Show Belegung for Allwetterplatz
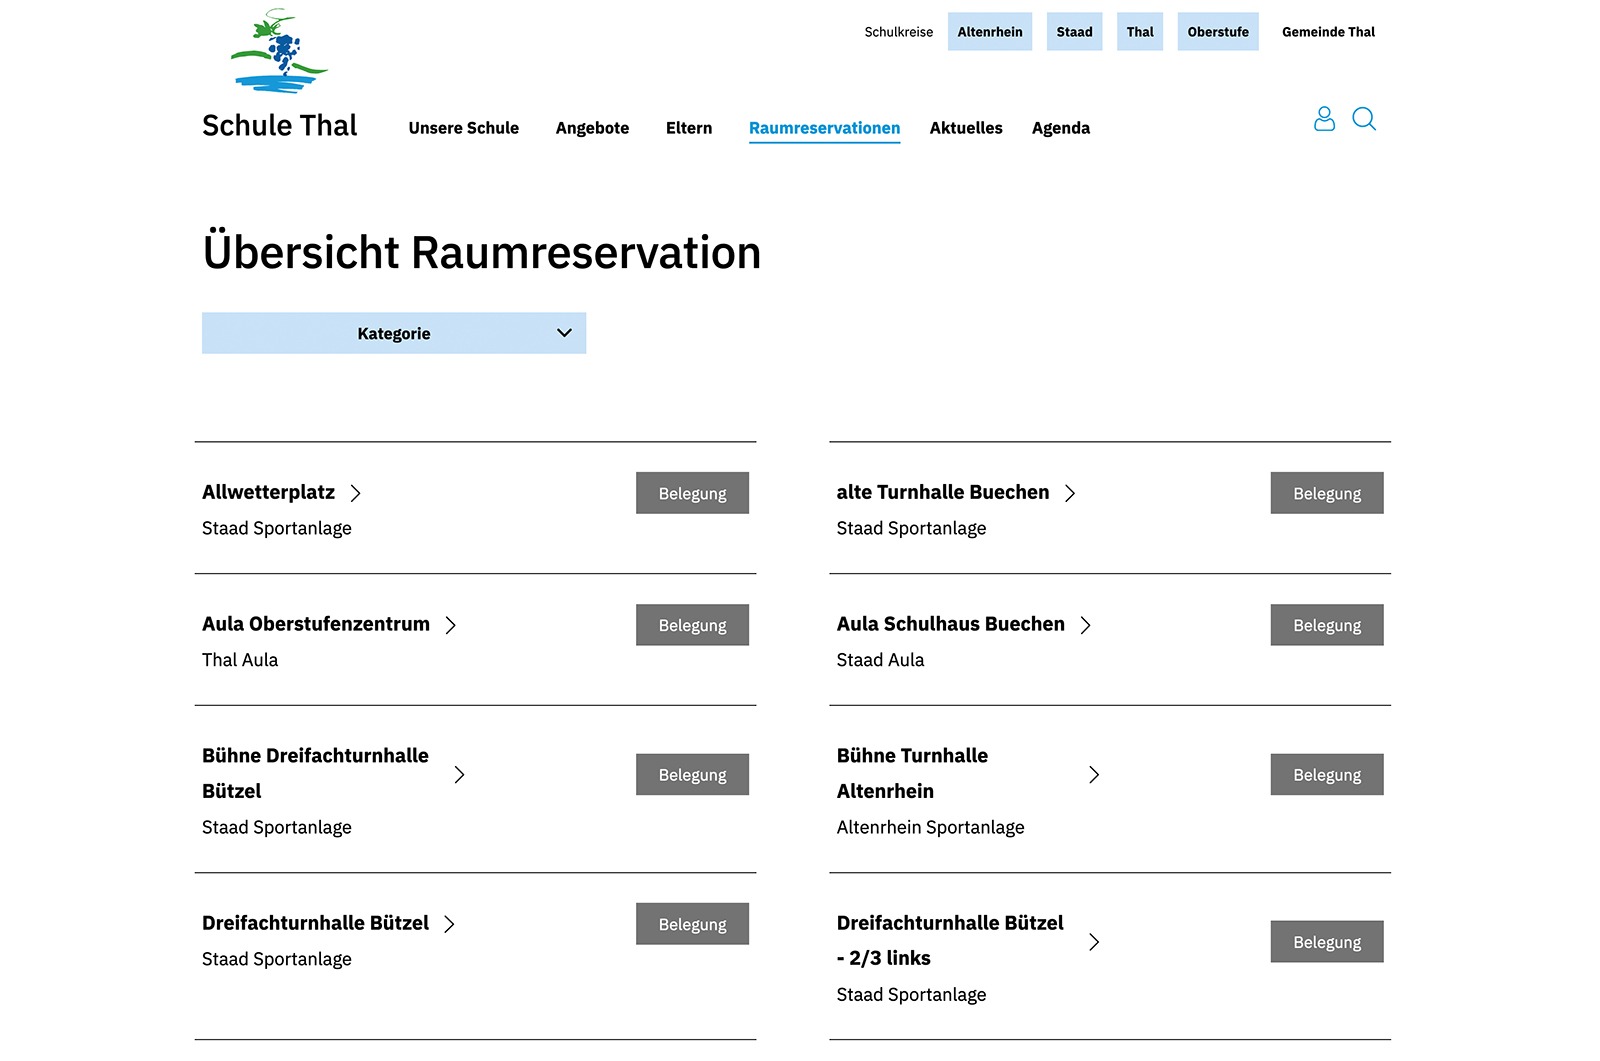Viewport: 1600px width, 1061px height. point(692,492)
